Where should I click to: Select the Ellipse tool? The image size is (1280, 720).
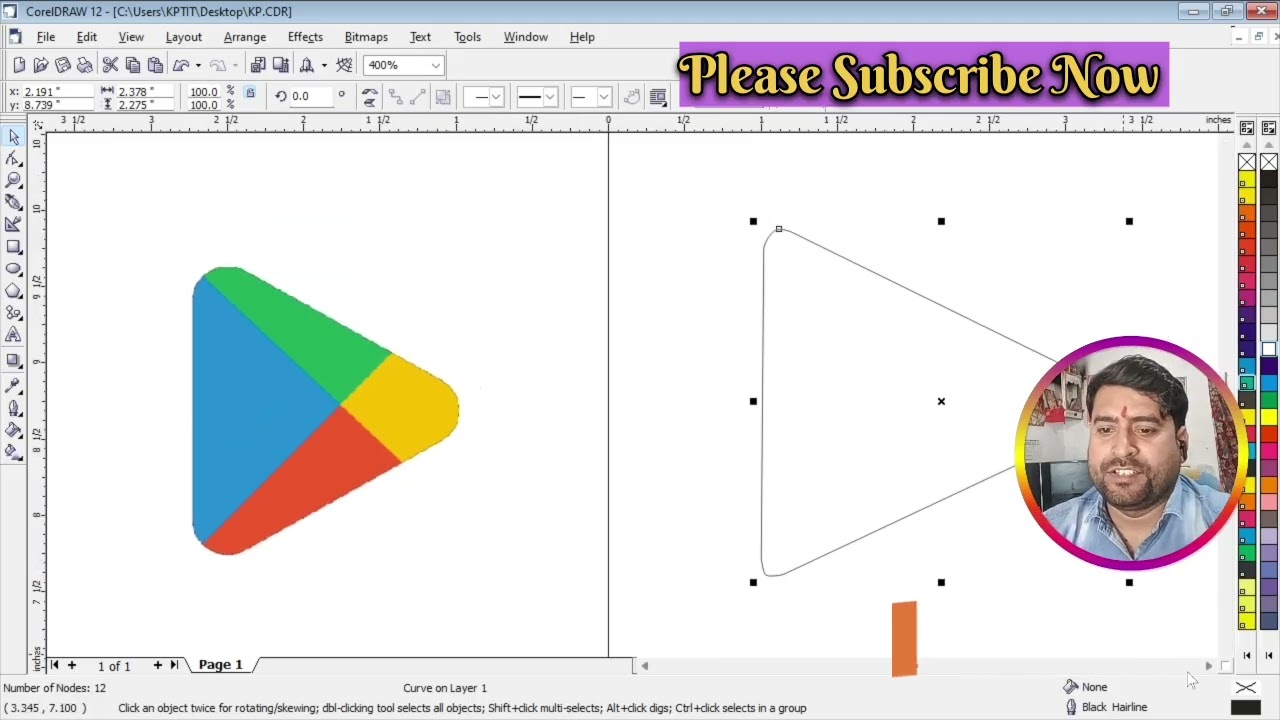point(13,268)
